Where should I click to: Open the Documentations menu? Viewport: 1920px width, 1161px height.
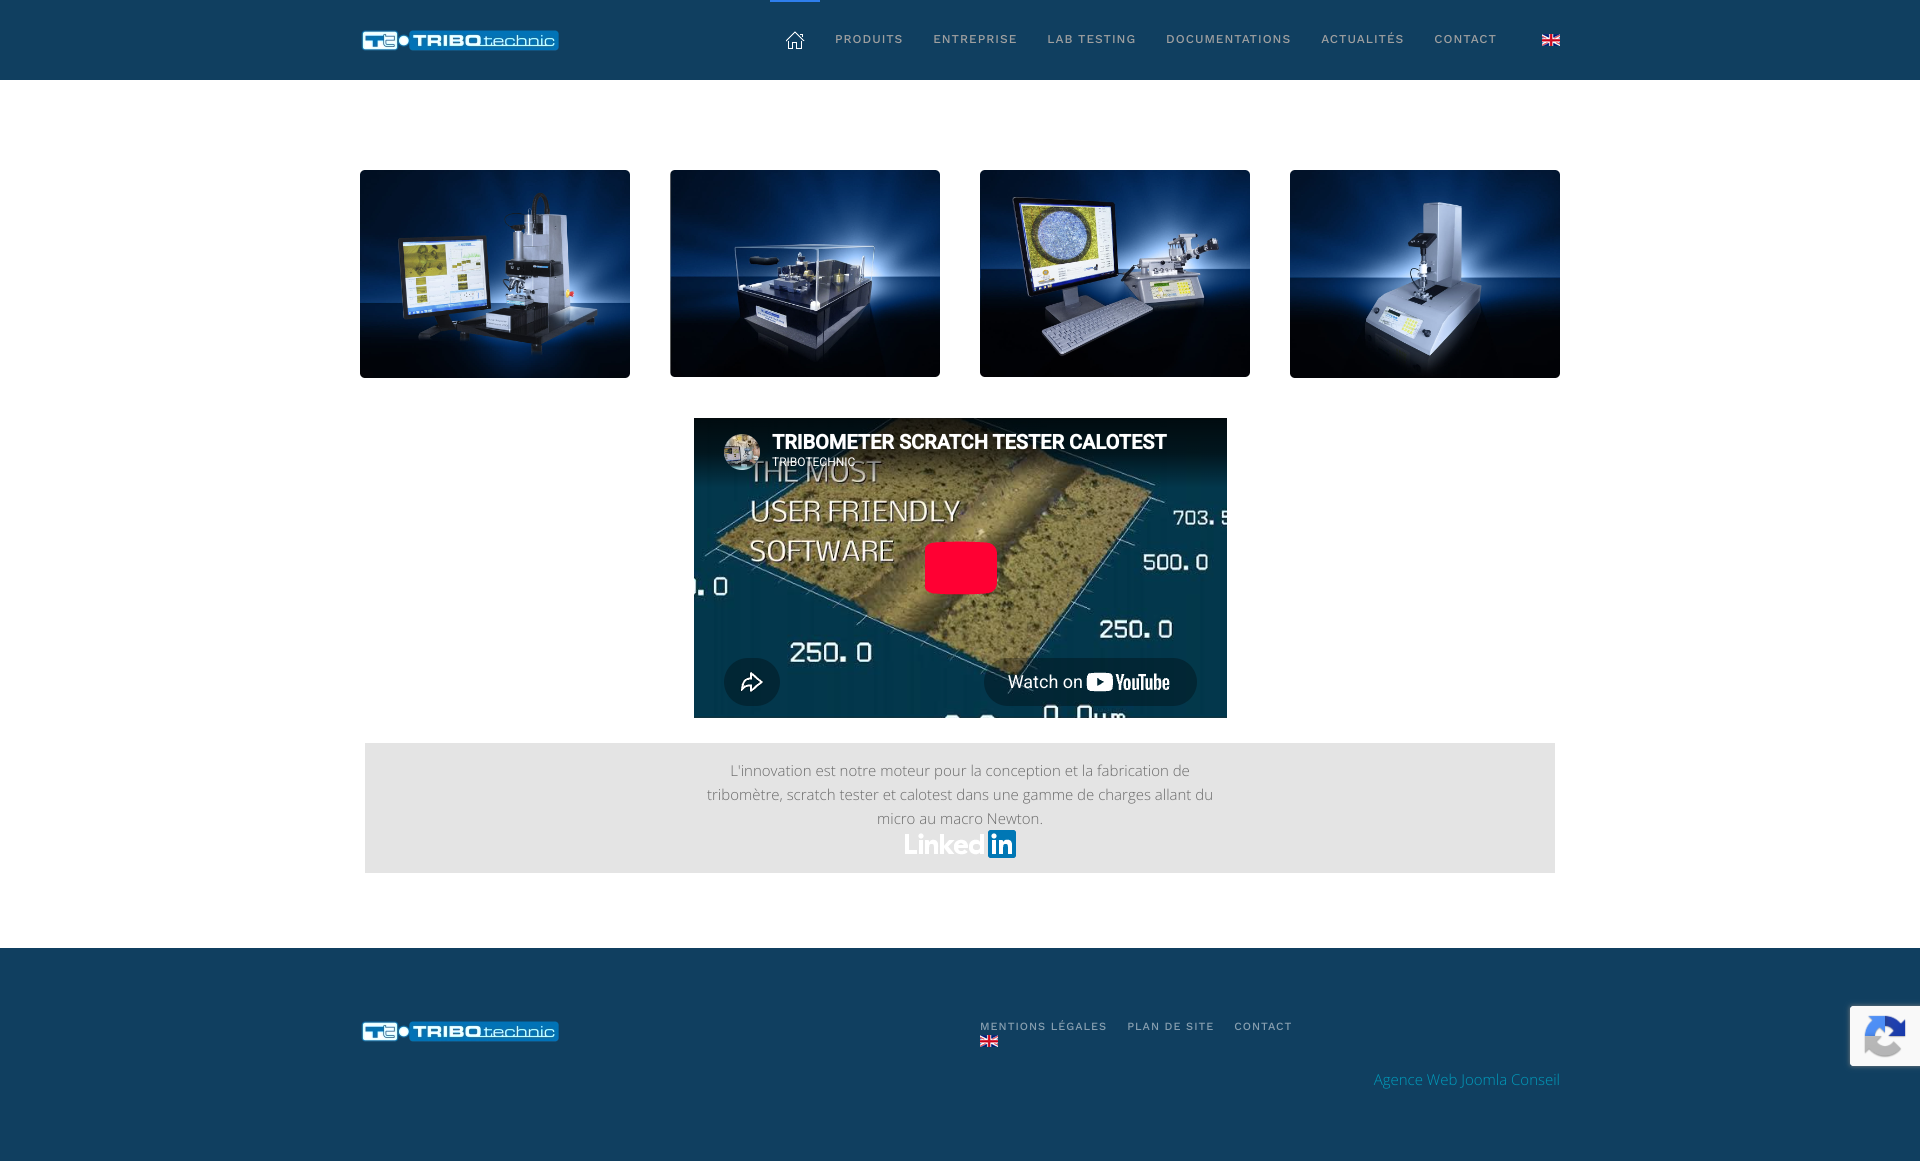(1228, 40)
